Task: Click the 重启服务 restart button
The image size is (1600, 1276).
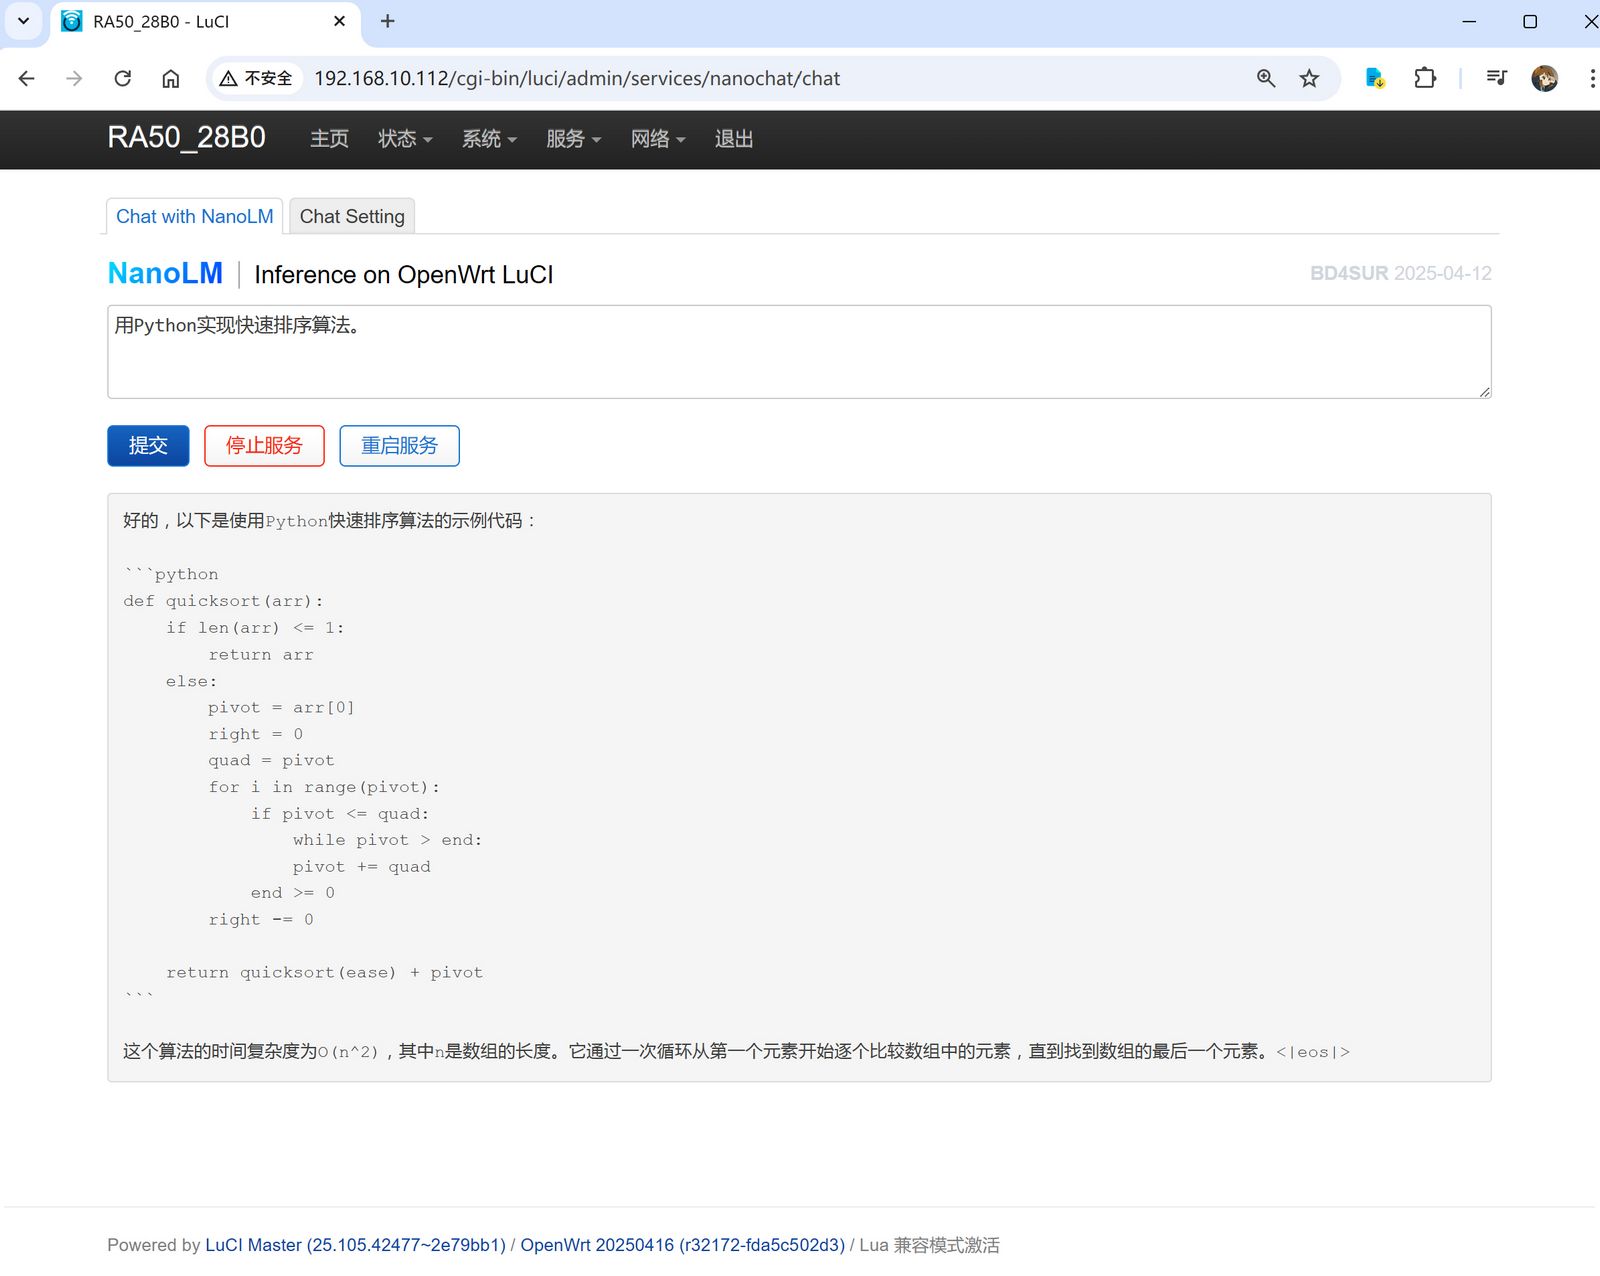Action: click(x=399, y=445)
